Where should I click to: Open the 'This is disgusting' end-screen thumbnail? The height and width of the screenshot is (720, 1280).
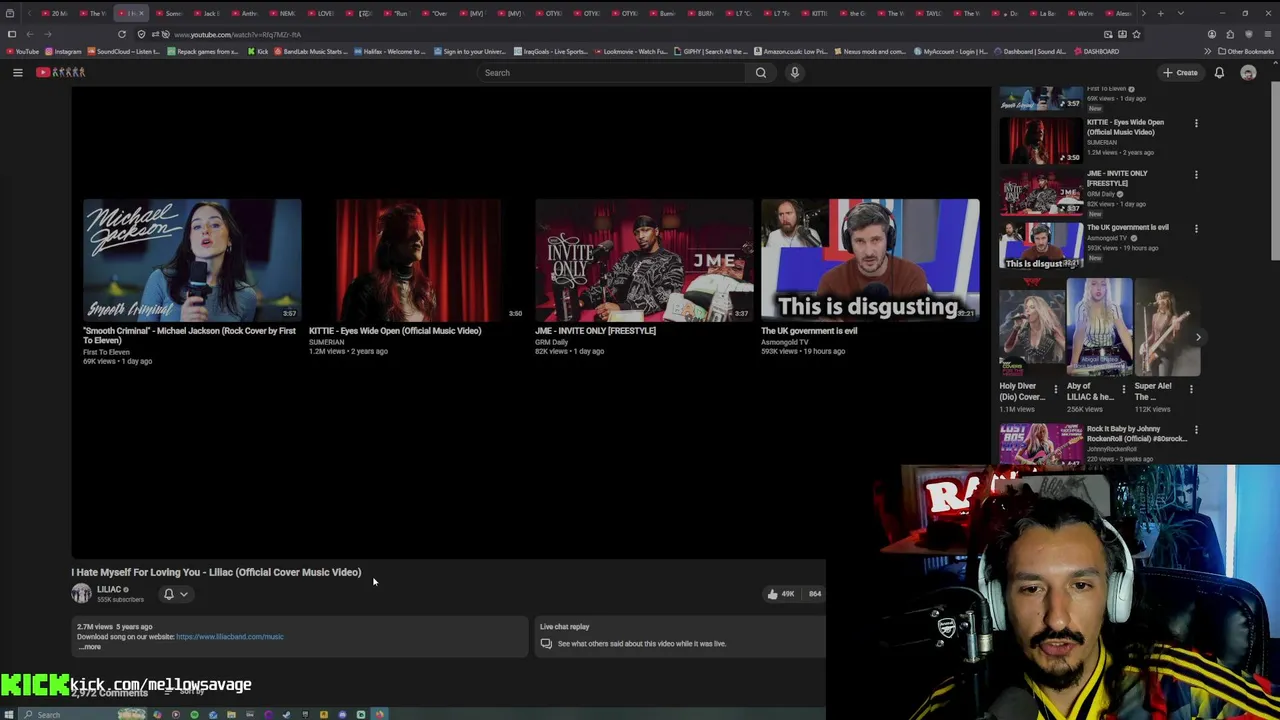tap(870, 260)
